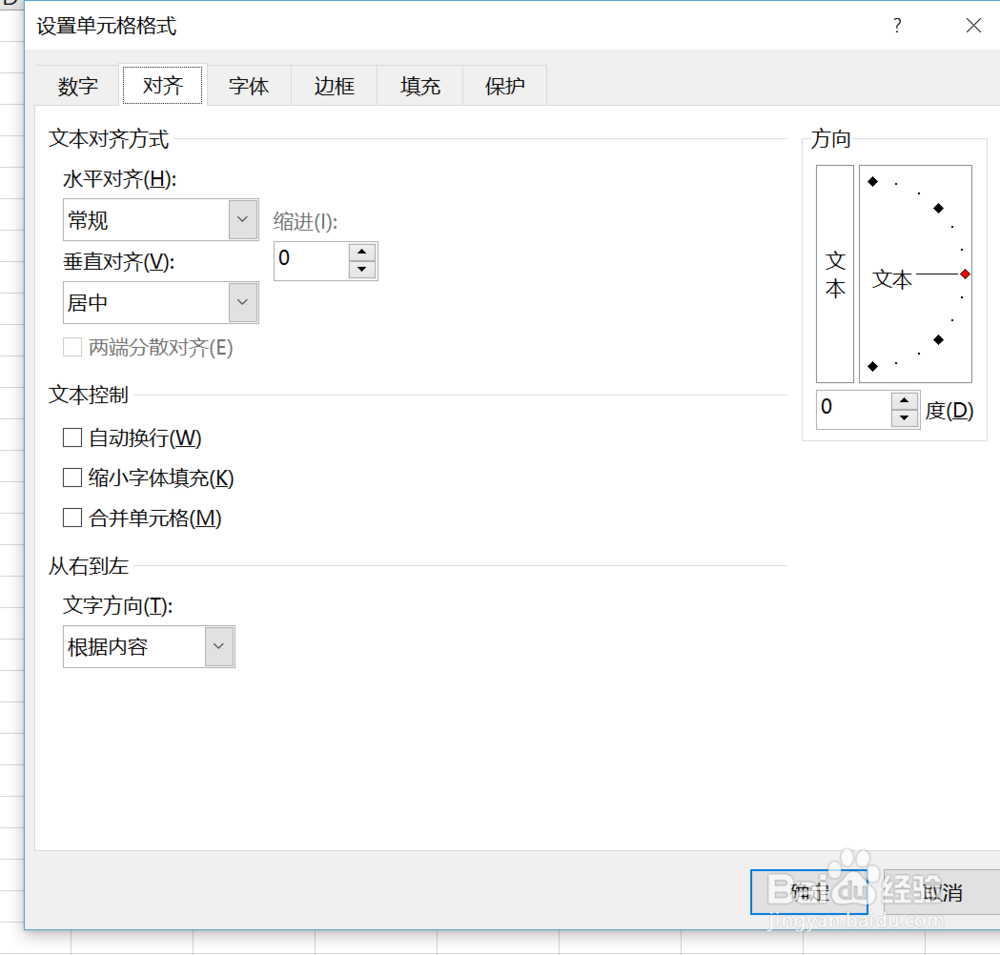
Task: Increase rotation degrees with up arrow
Action: point(905,401)
